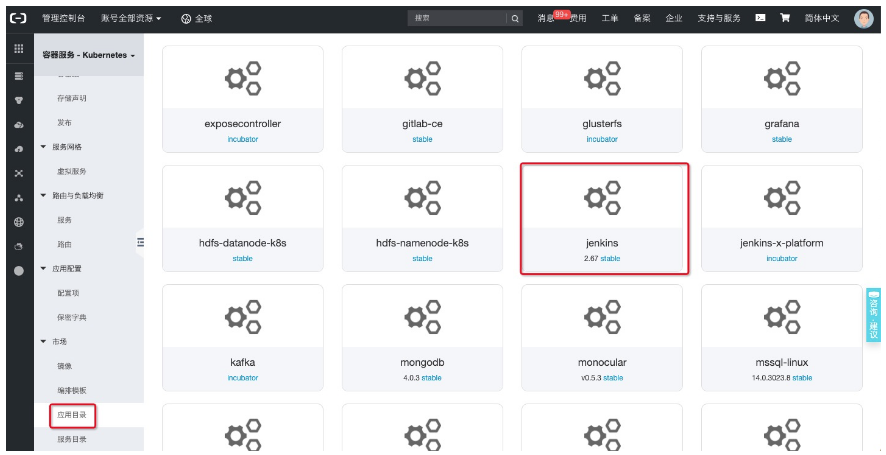Select 应用目录 in the sidebar
886x455 pixels.
click(72, 415)
